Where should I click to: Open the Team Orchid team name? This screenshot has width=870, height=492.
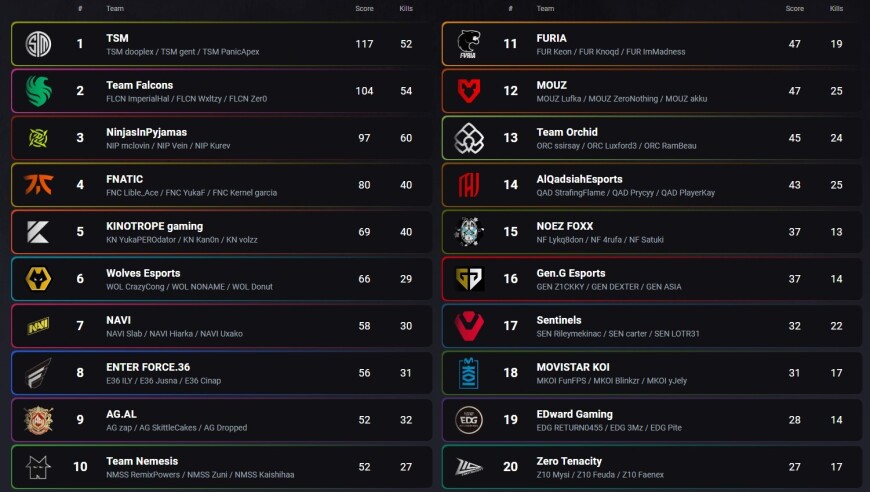[566, 132]
